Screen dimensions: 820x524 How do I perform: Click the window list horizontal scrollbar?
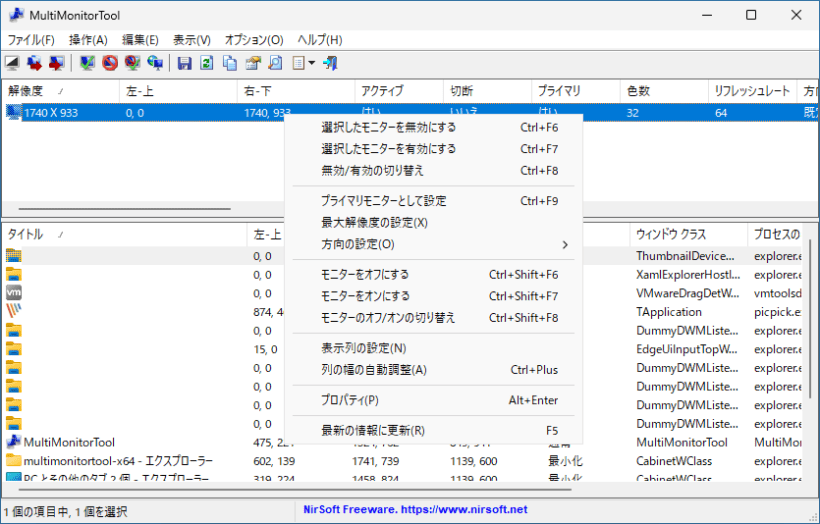(x=295, y=490)
